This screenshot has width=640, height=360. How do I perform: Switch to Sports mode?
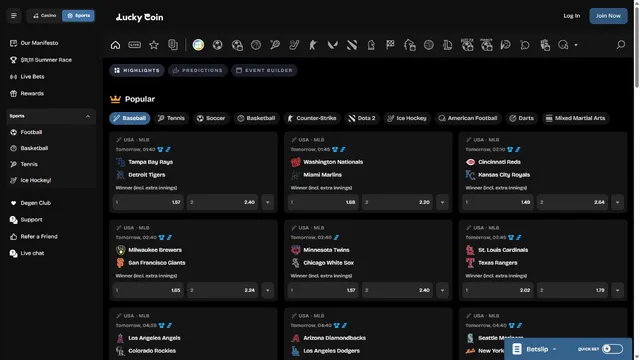coord(78,16)
